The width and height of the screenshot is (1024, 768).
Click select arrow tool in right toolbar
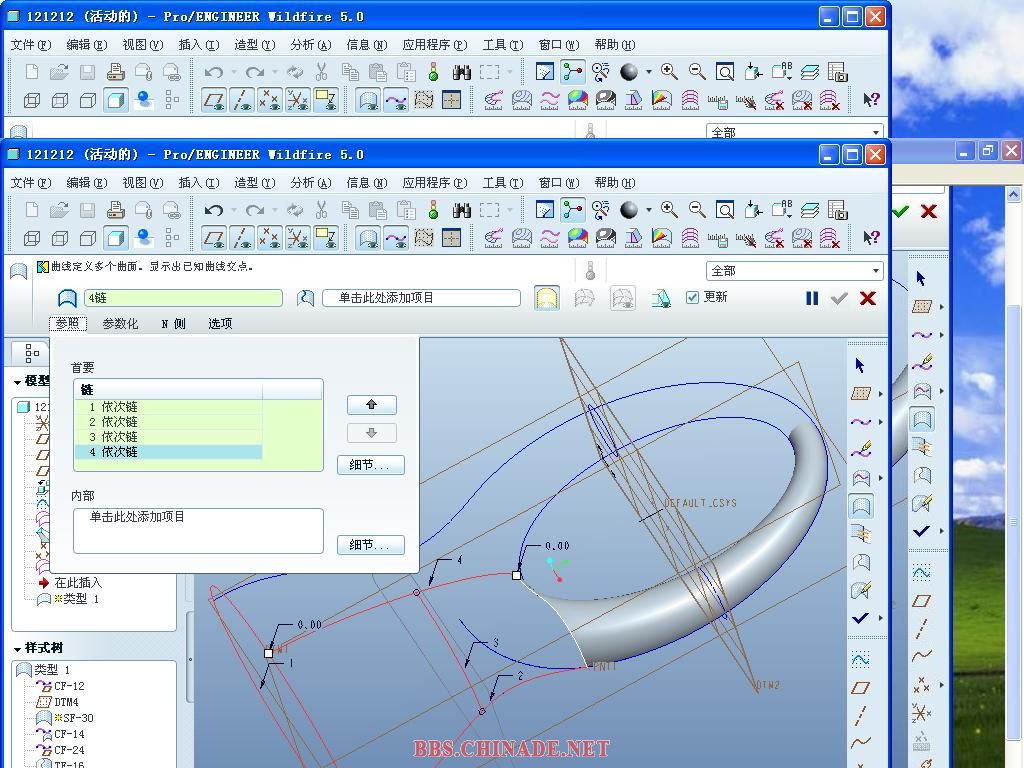pos(859,366)
